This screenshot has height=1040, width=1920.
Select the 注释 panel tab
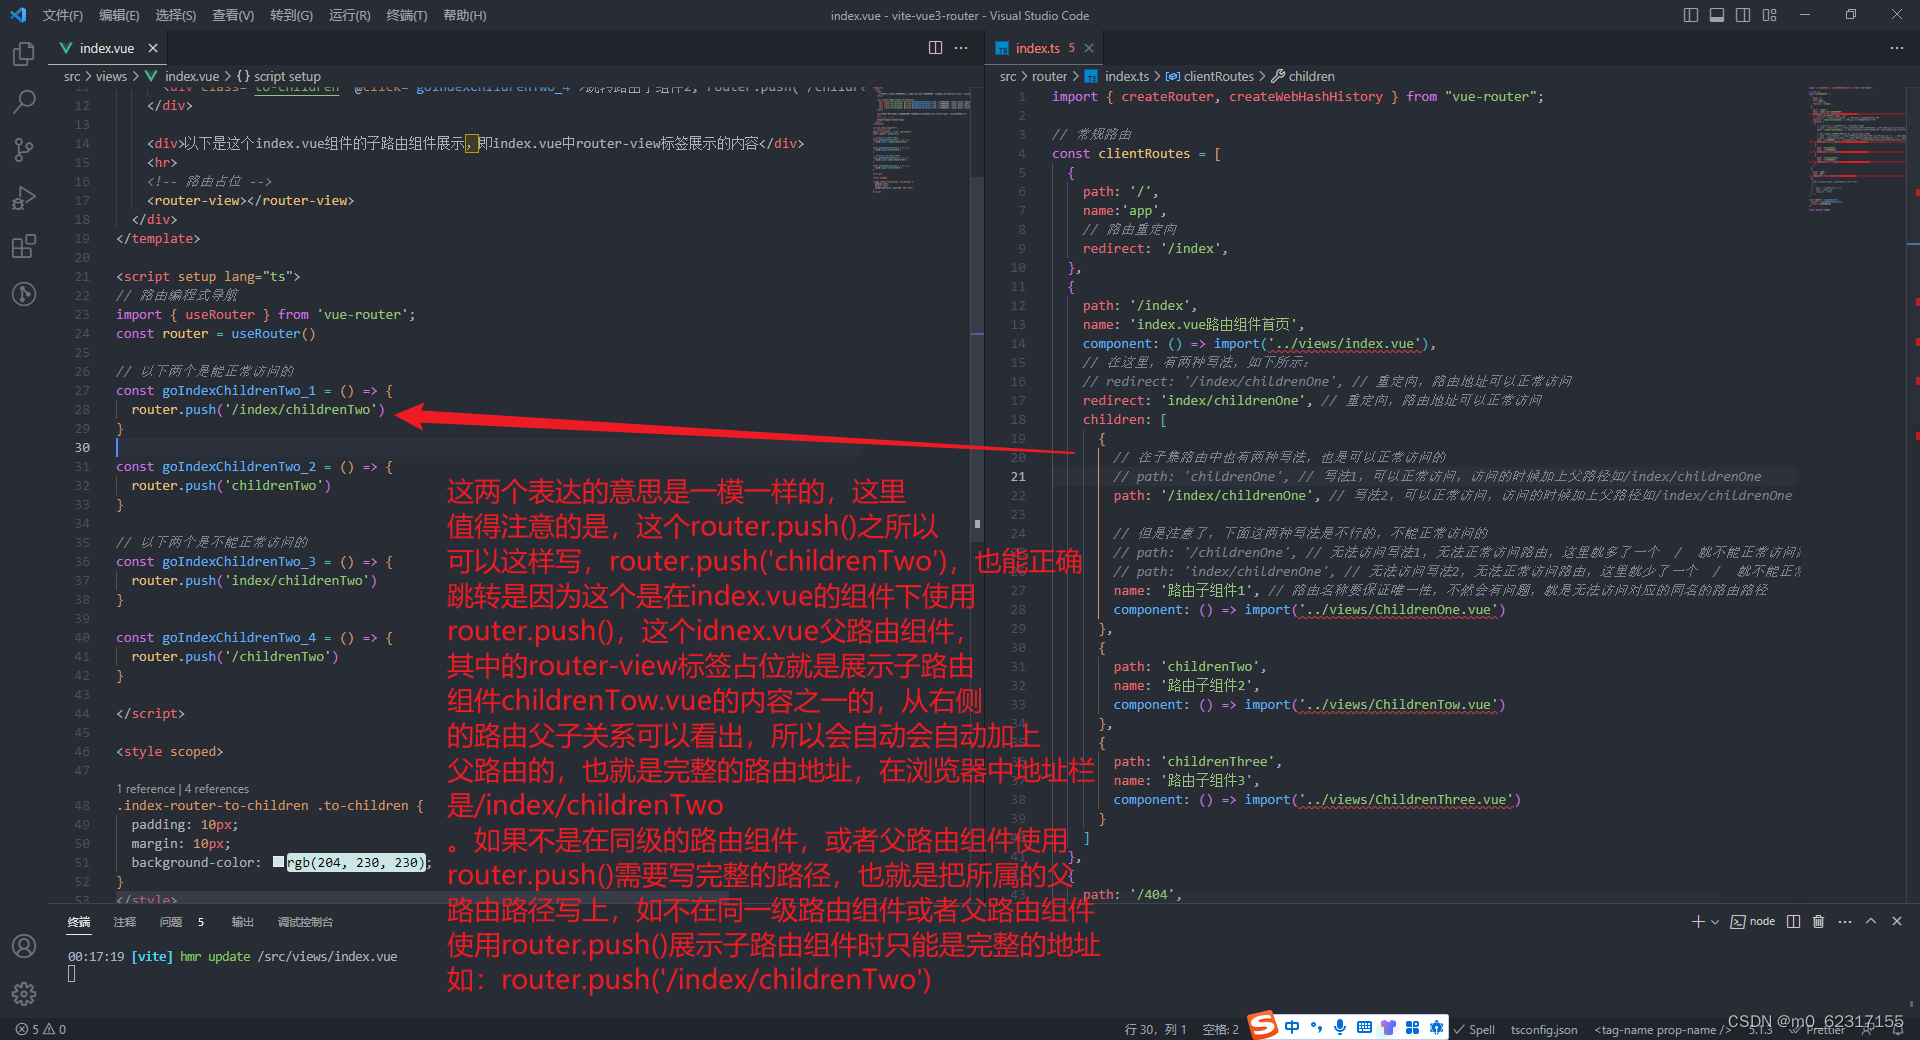[125, 922]
